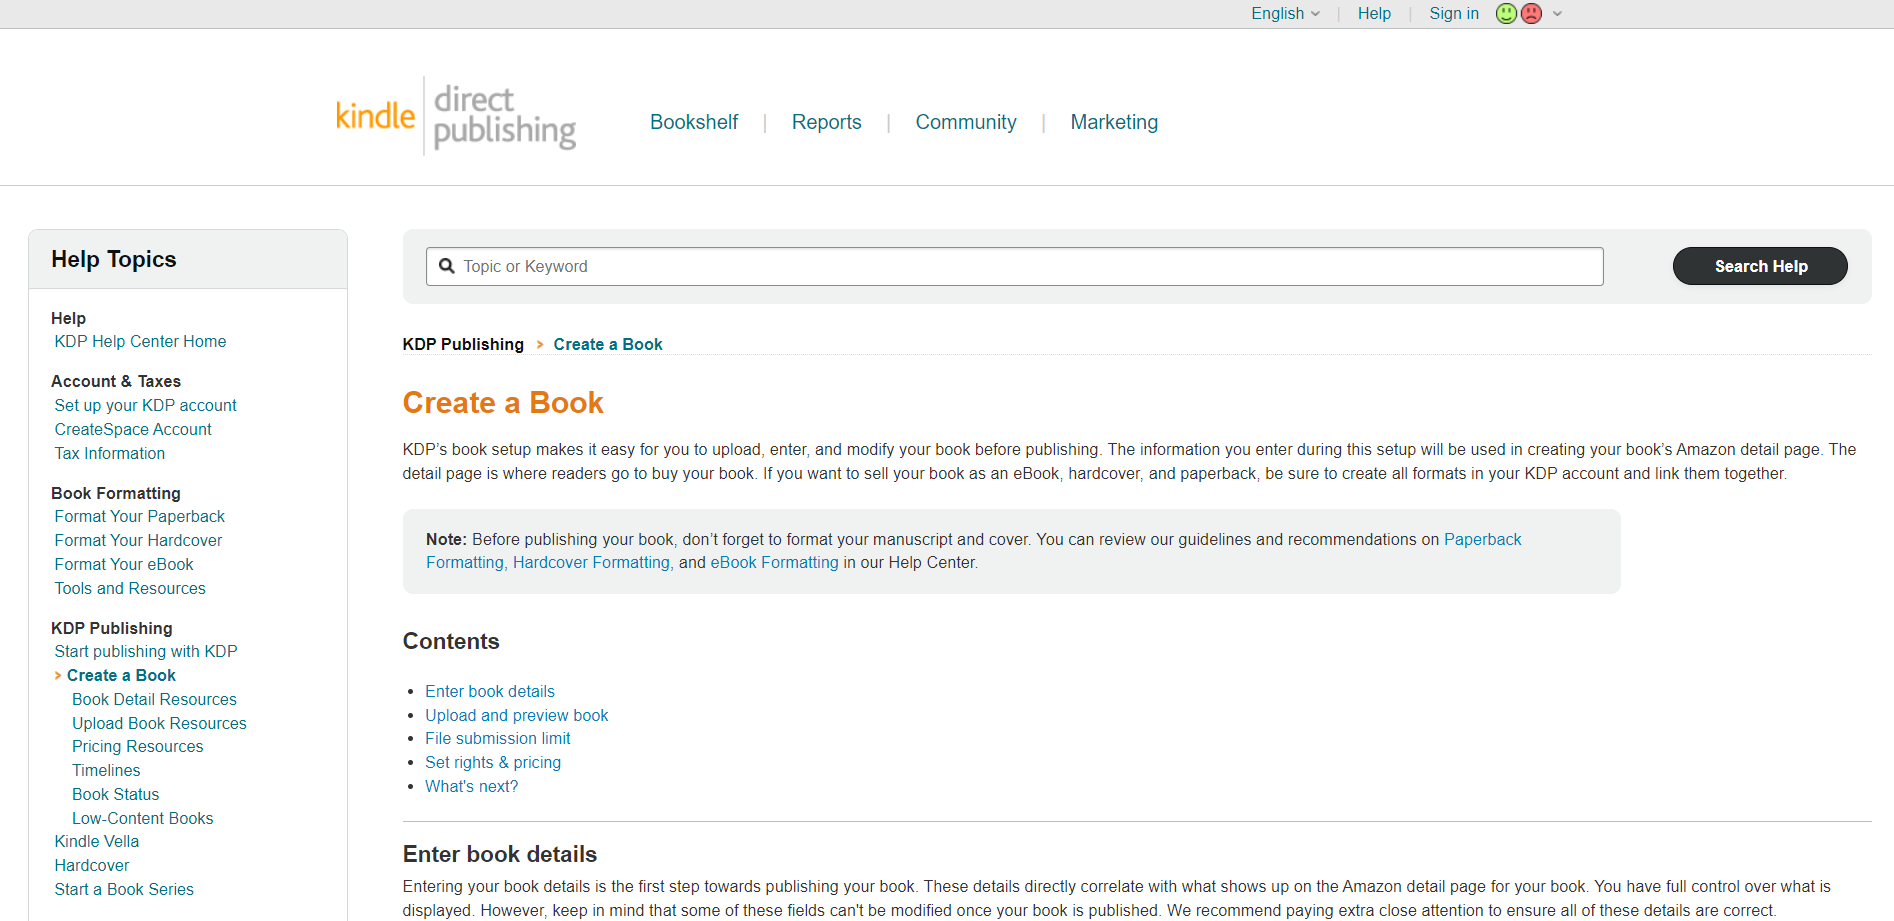This screenshot has height=921, width=1894.
Task: Open the Community navigation item
Action: tap(965, 122)
